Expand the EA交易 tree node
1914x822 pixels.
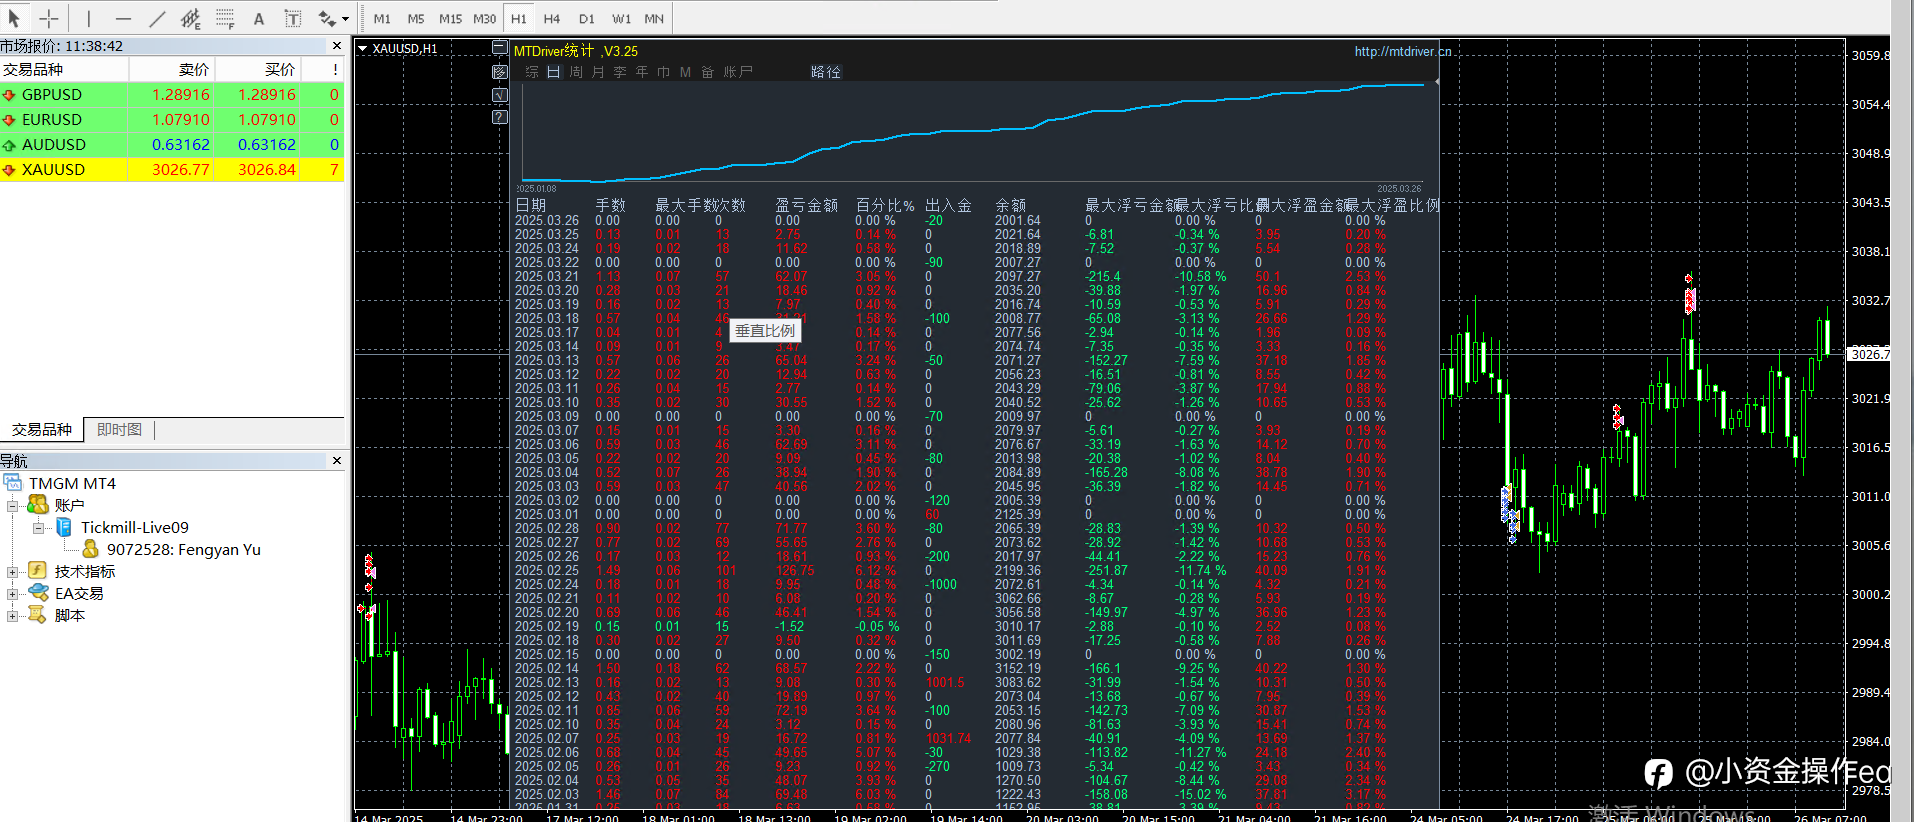point(12,594)
